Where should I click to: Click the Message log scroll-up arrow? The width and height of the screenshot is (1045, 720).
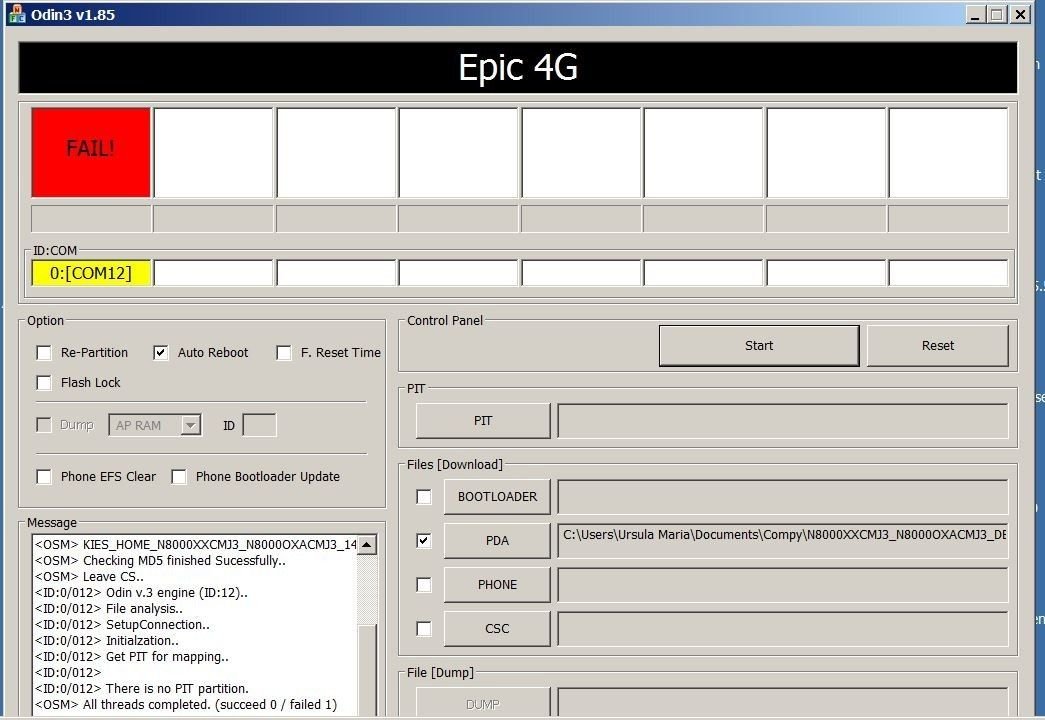367,545
